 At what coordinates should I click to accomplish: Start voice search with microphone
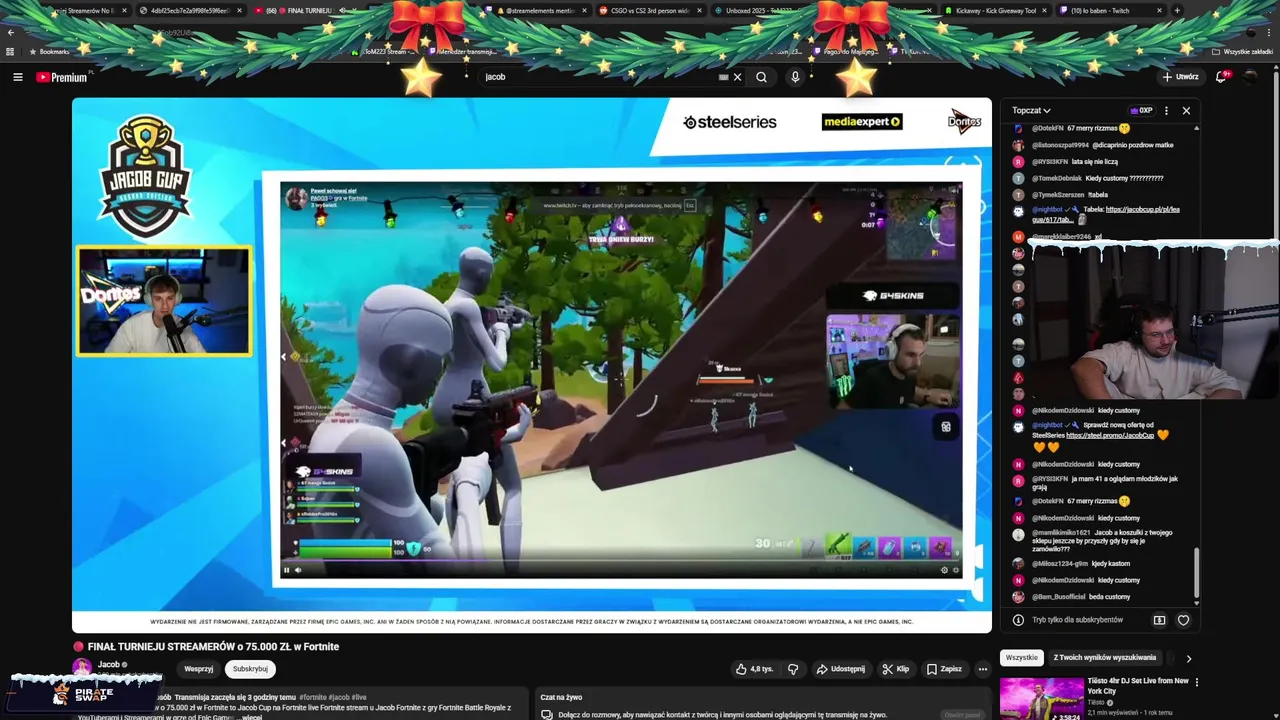(795, 77)
